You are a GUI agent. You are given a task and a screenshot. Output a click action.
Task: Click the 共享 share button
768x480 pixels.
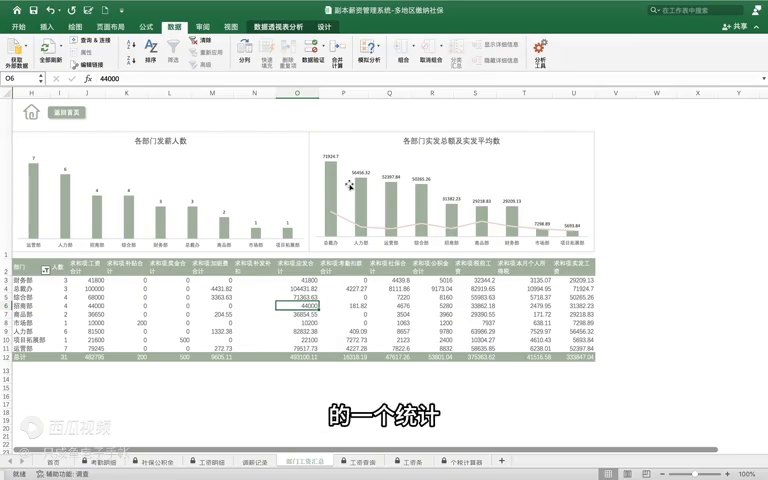(736, 27)
